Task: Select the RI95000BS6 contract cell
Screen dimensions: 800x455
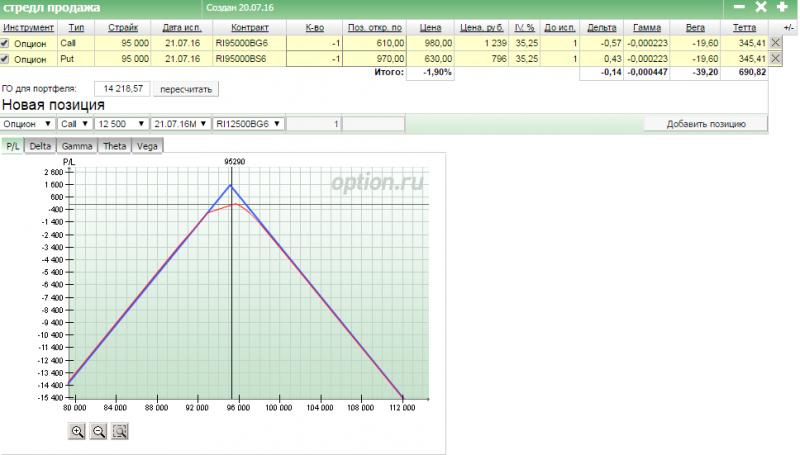Action: coord(249,59)
